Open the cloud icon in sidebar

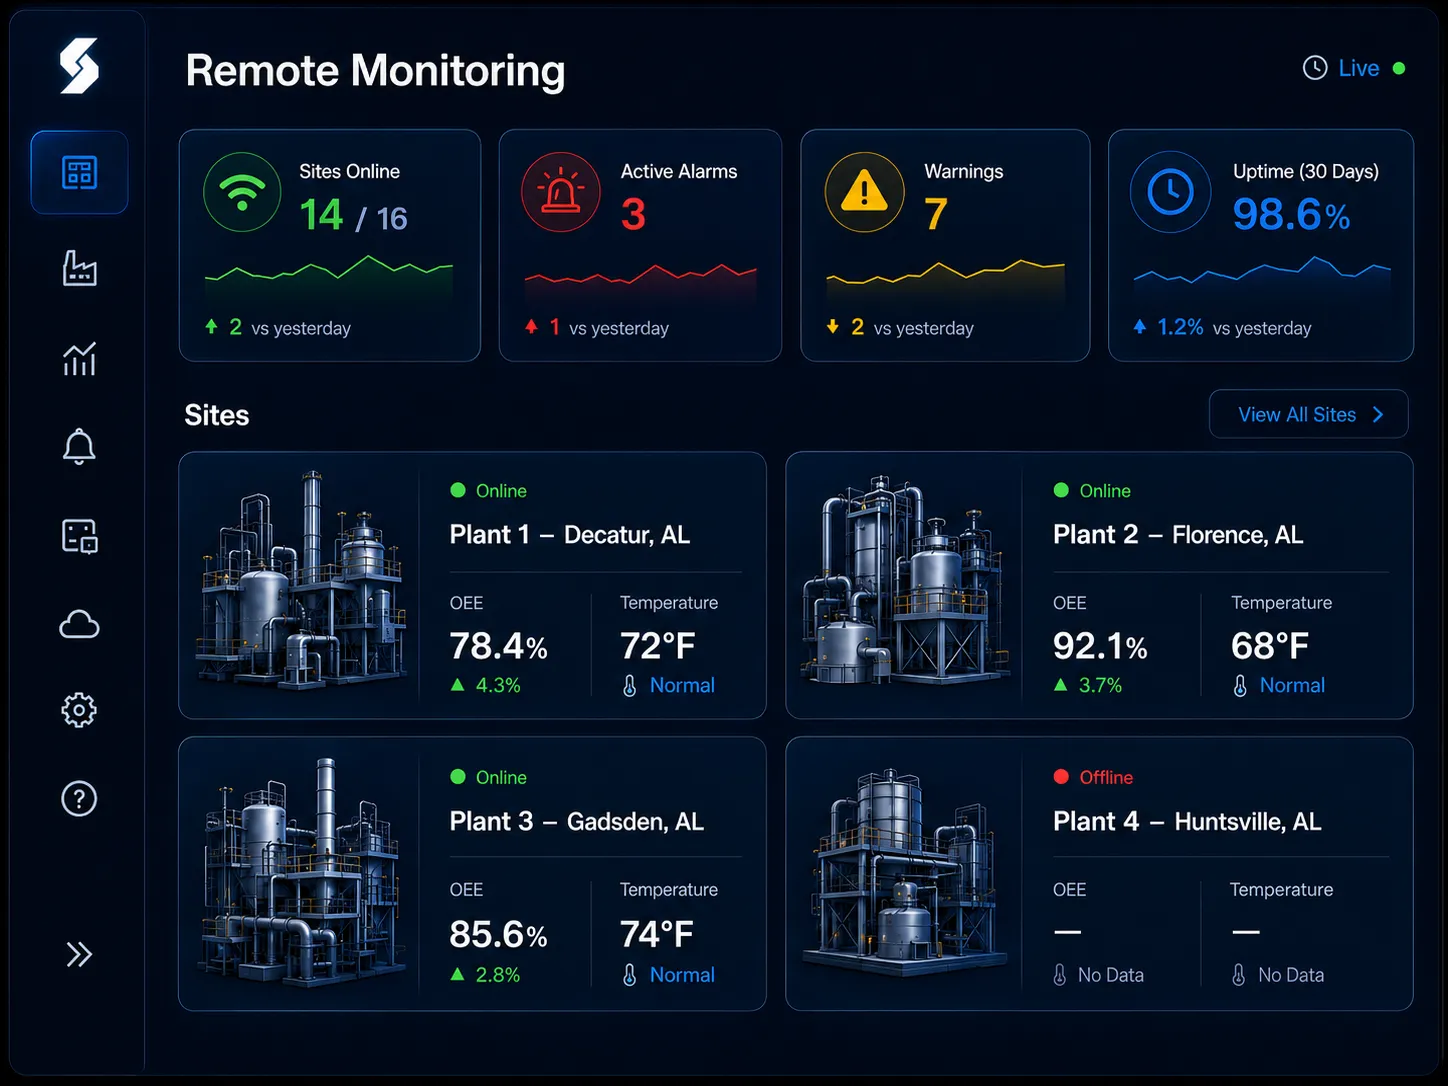(x=79, y=625)
